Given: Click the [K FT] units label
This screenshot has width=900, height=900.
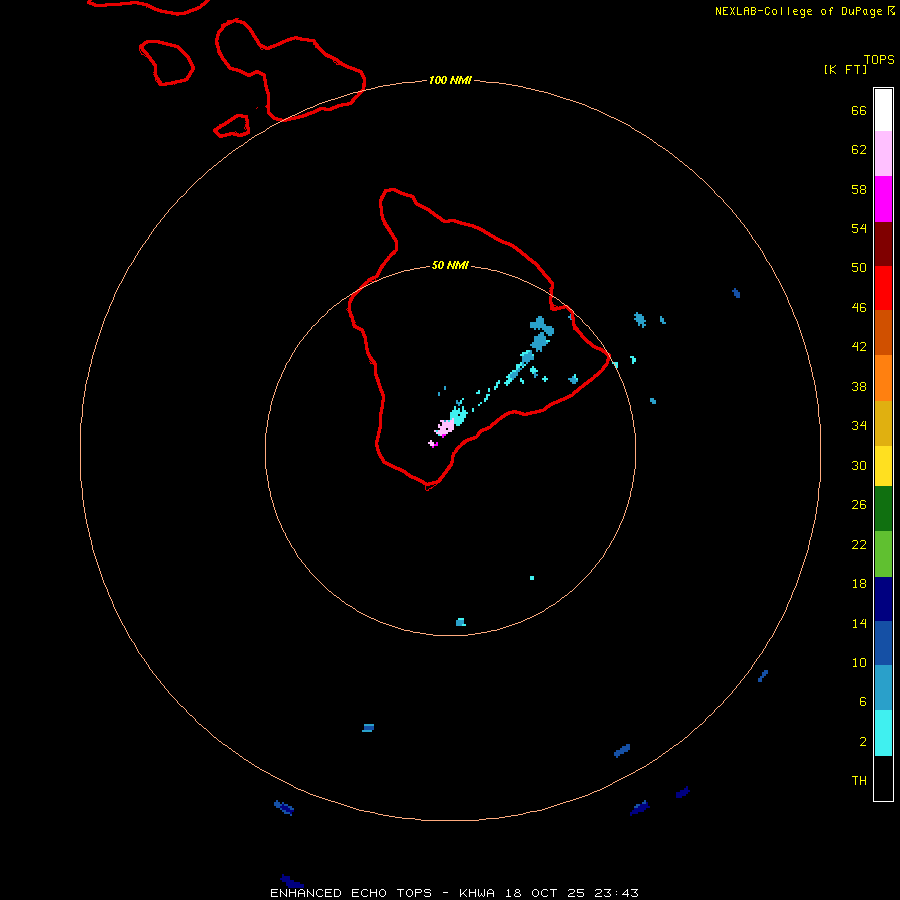Looking at the screenshot, I should tap(845, 69).
